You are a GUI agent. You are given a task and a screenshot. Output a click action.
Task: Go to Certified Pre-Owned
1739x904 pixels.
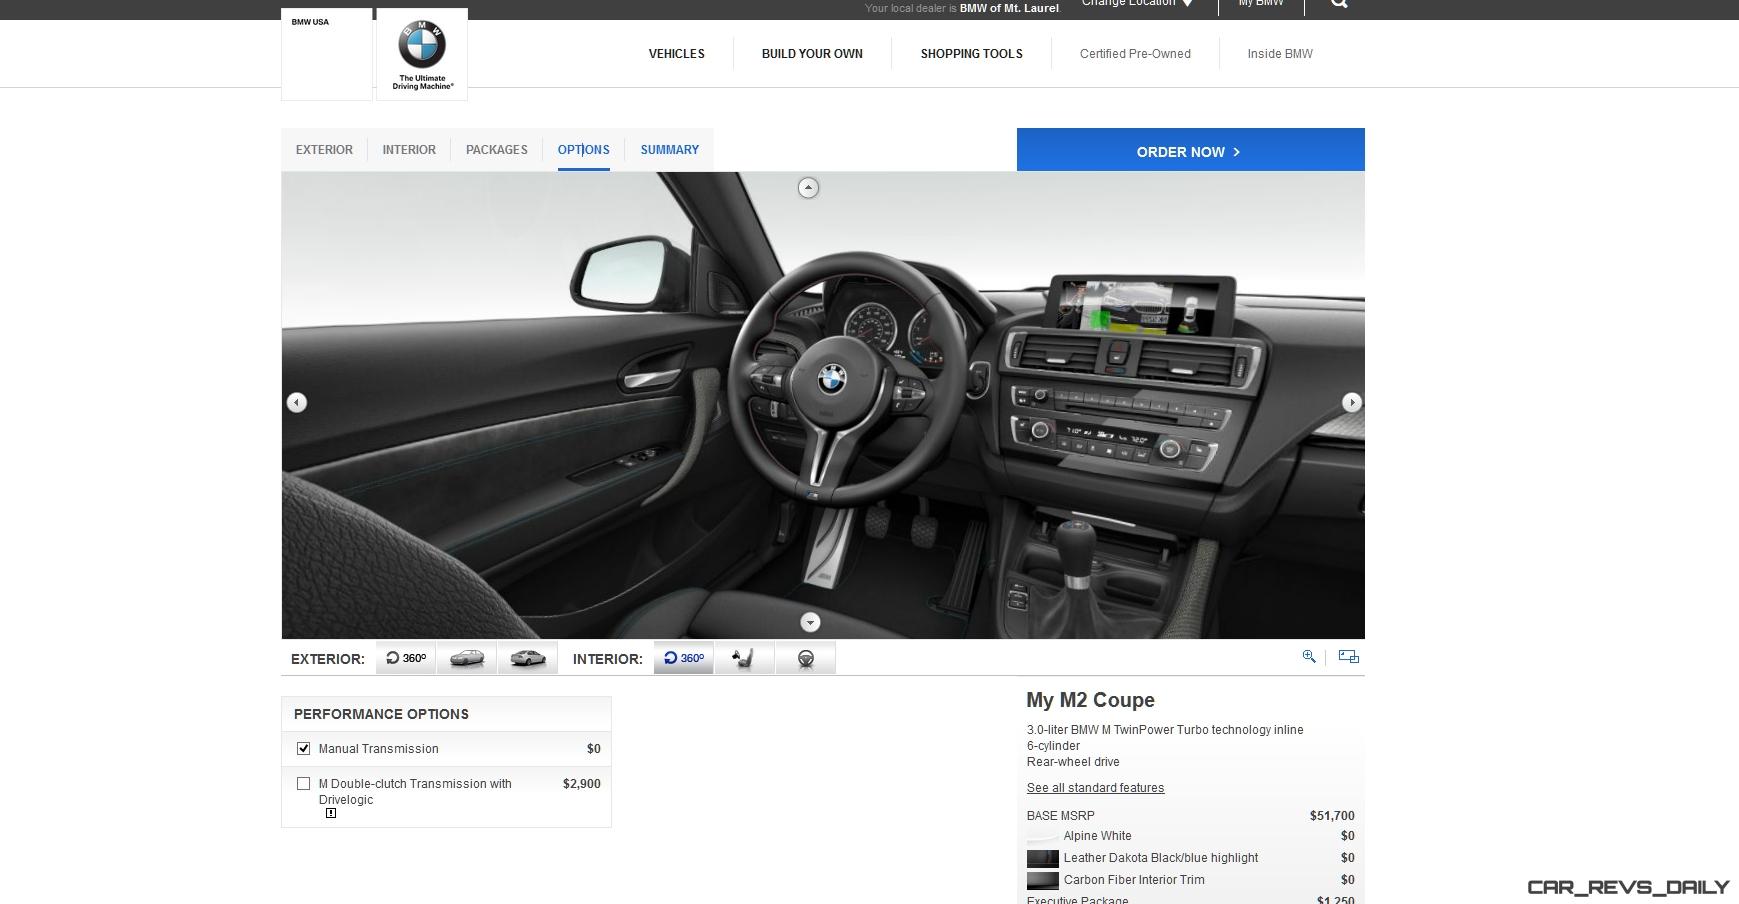[x=1135, y=54]
